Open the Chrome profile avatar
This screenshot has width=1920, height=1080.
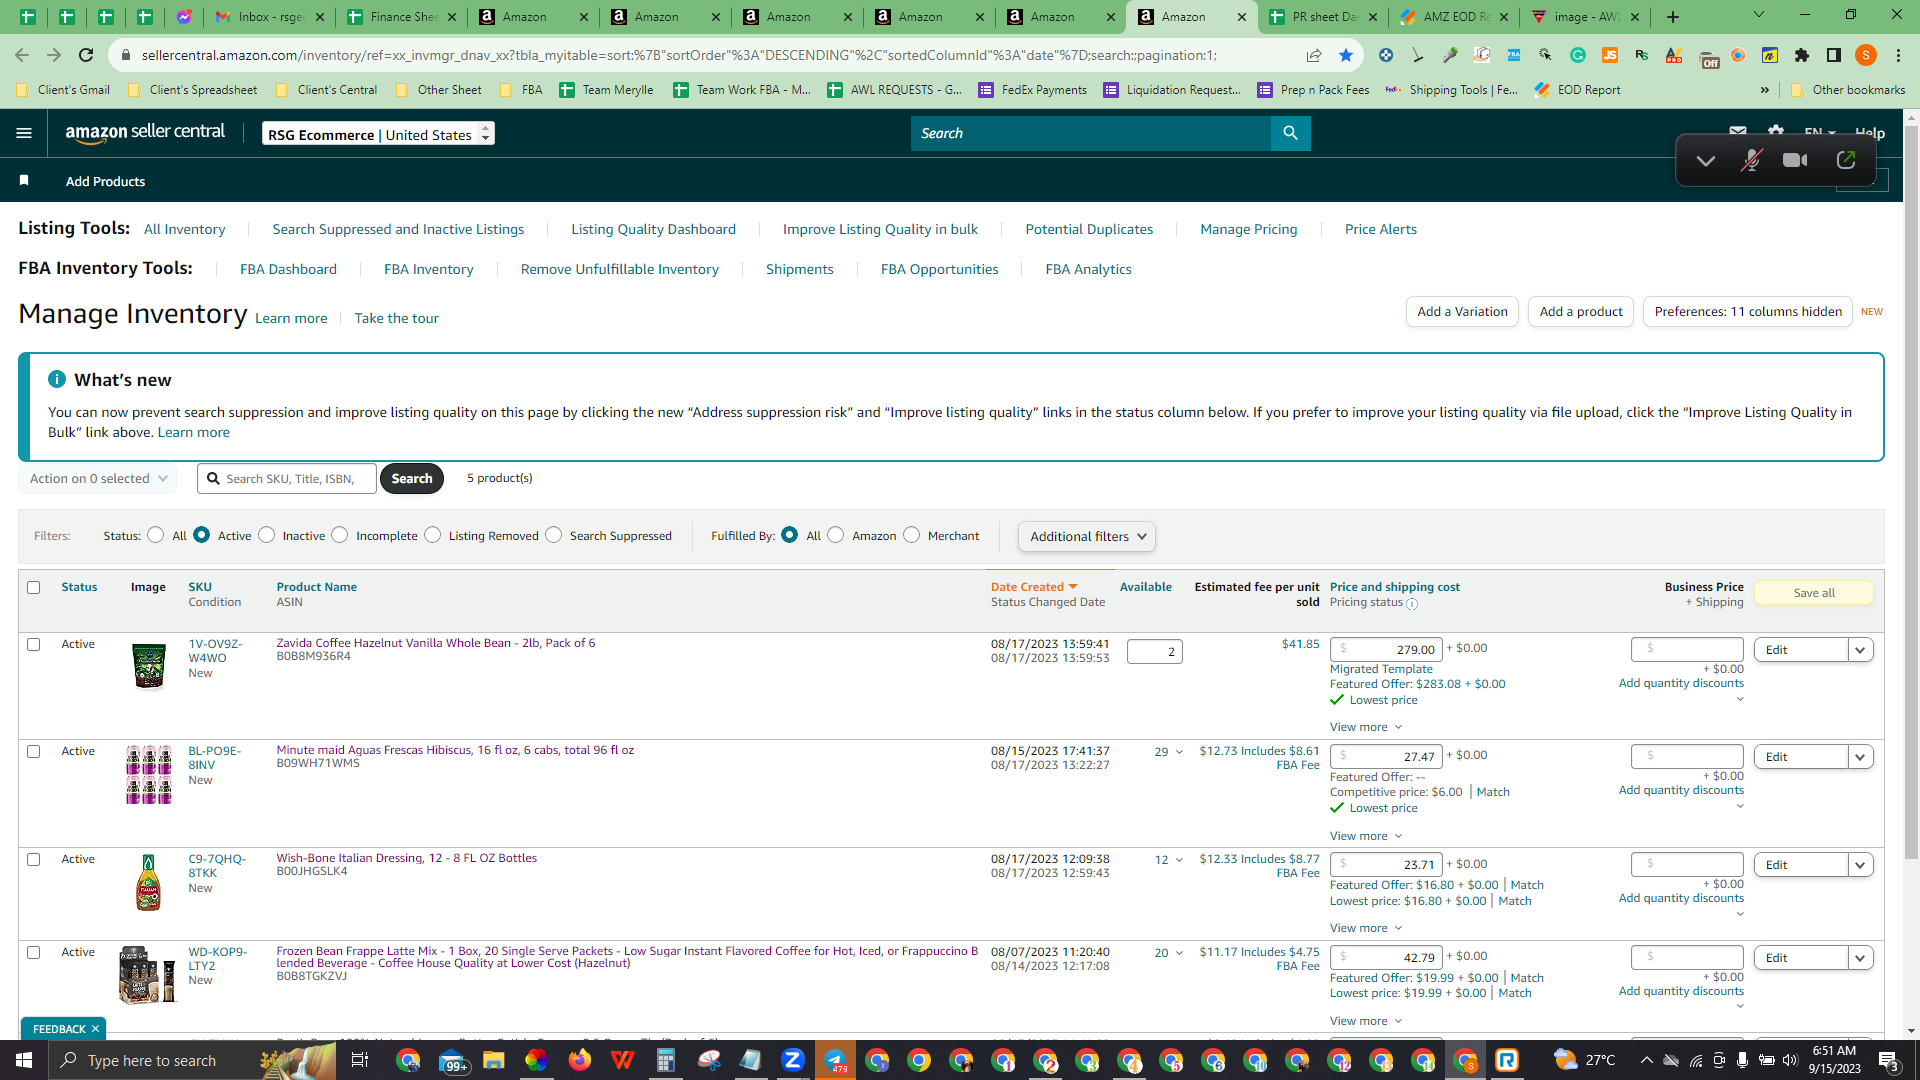(x=1866, y=55)
